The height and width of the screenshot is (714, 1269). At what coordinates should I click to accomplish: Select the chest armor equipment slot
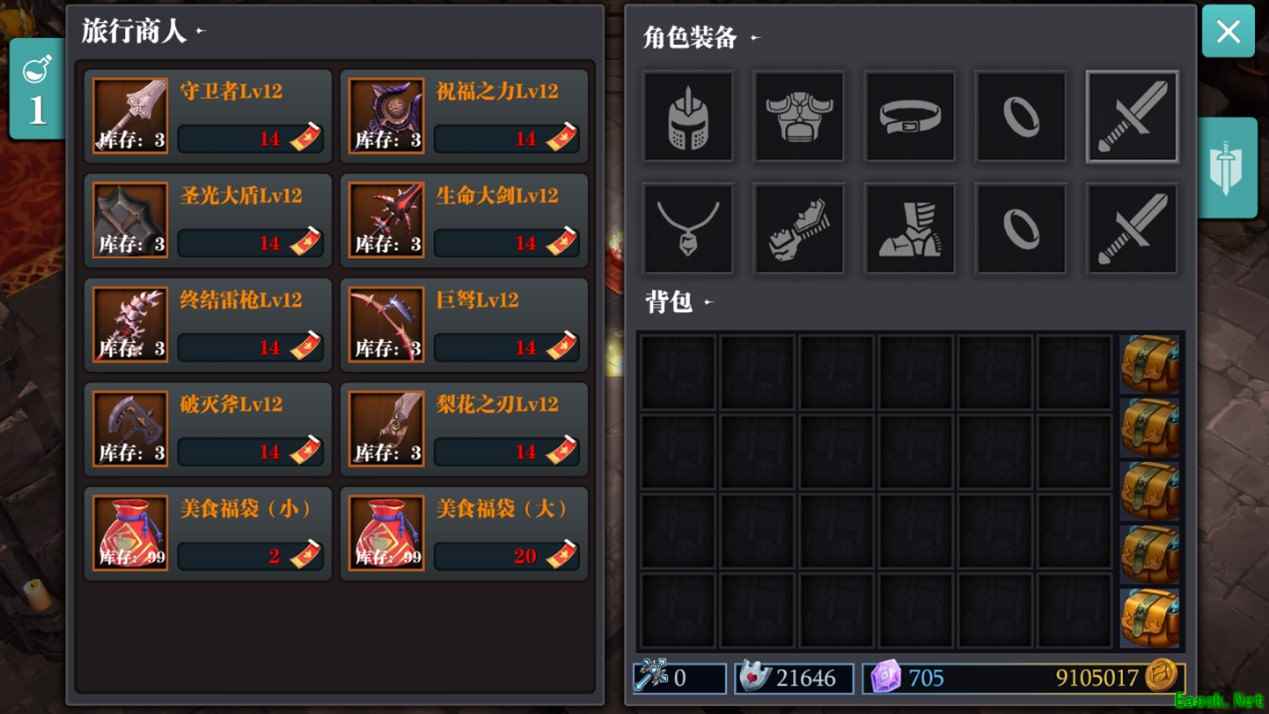[x=799, y=116]
